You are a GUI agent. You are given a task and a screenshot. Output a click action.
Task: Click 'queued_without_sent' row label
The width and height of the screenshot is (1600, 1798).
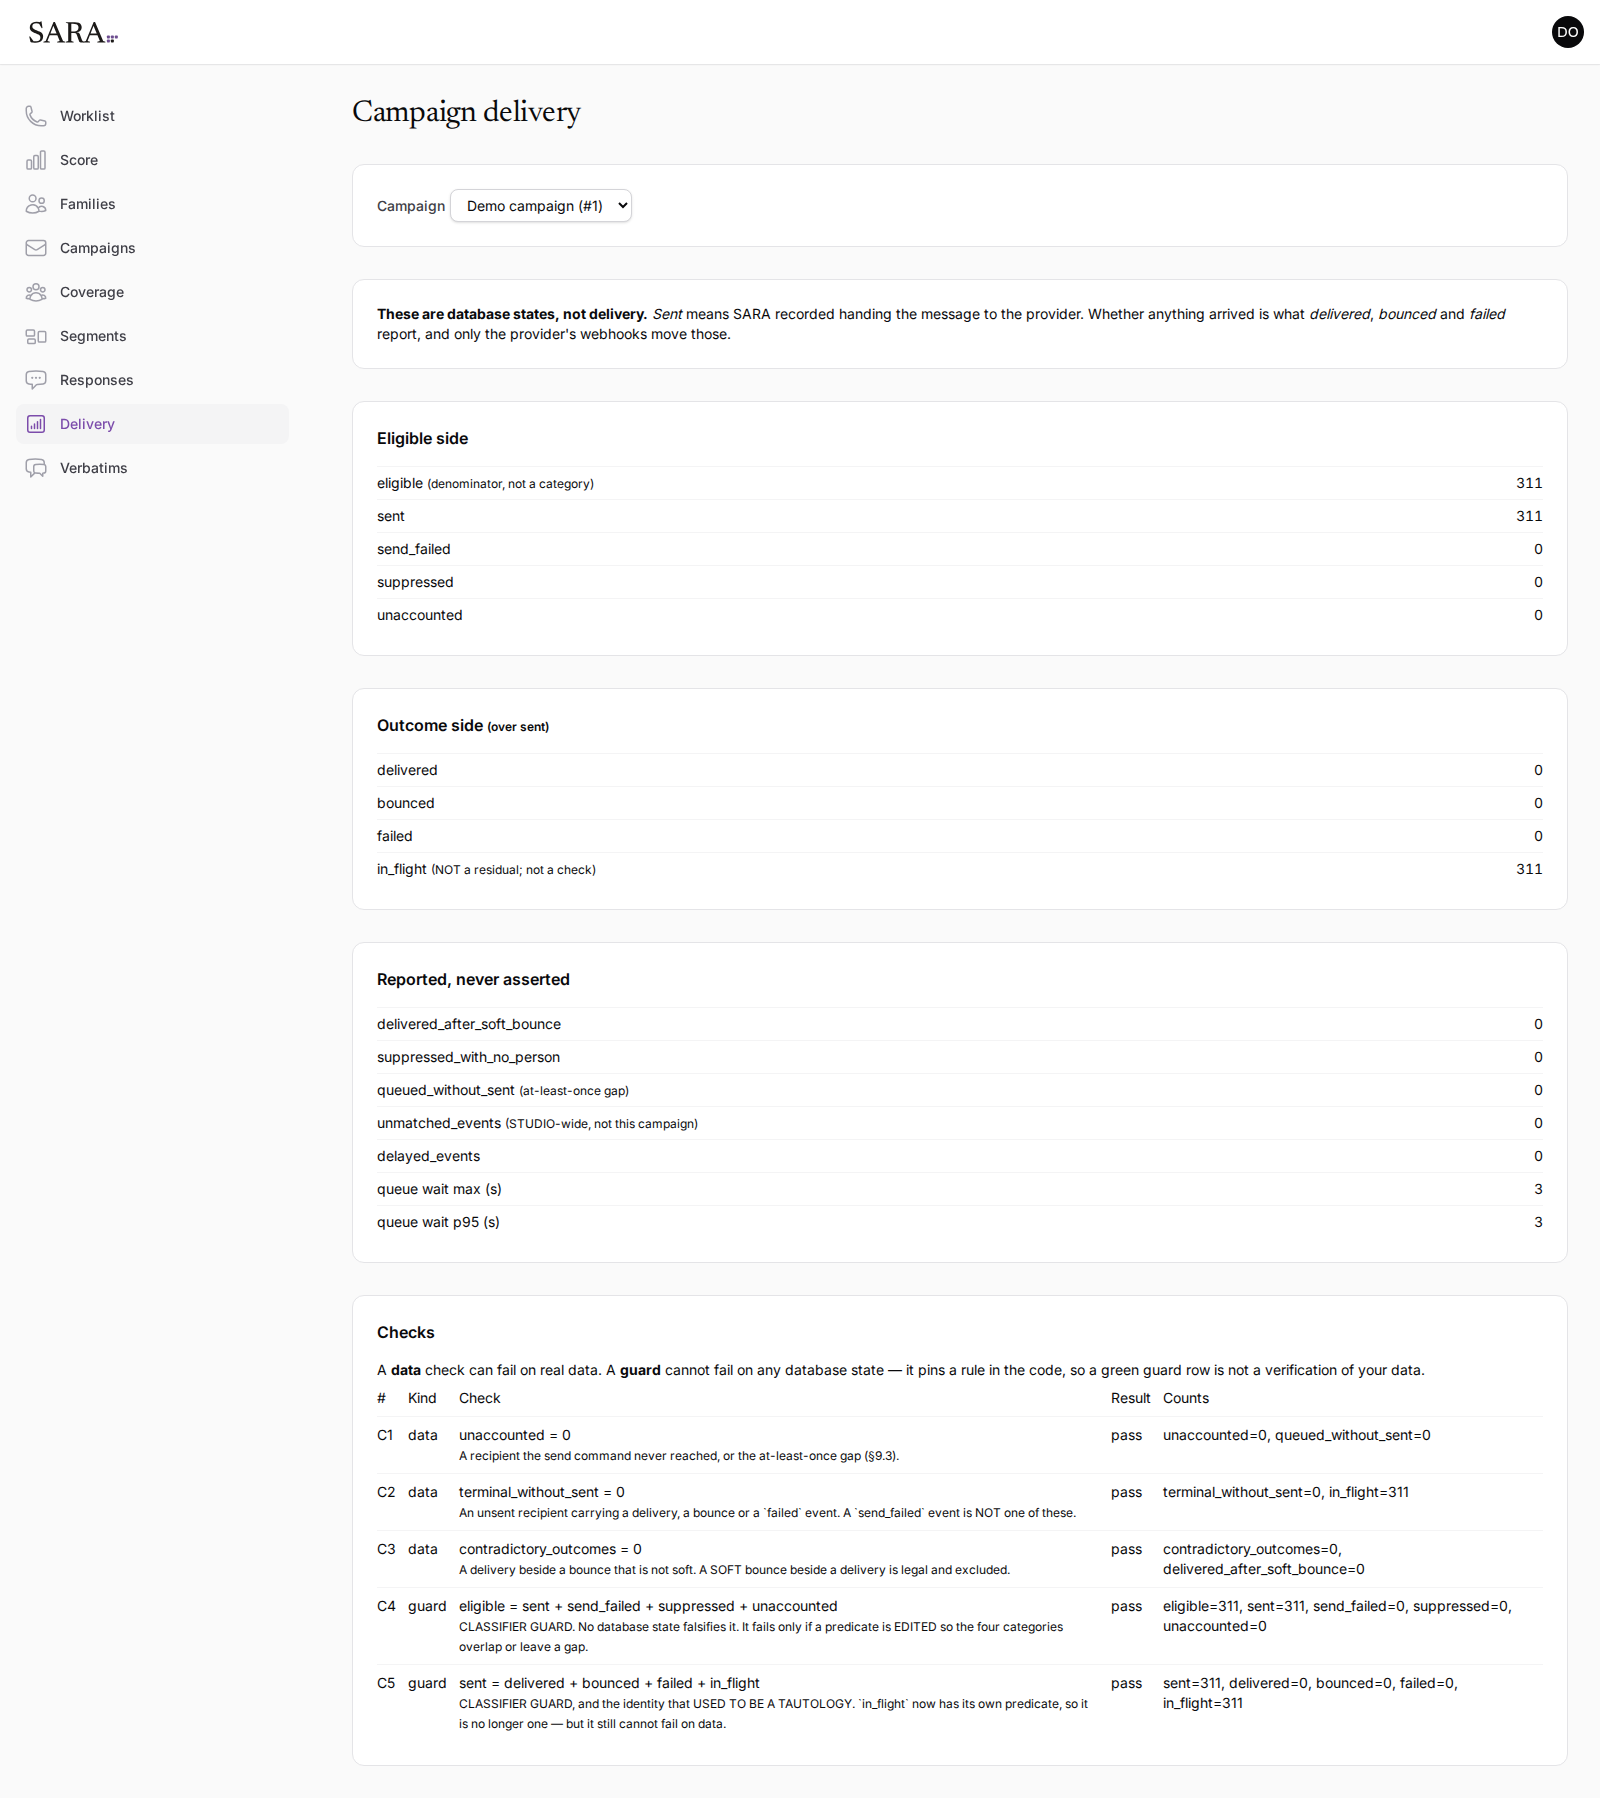446,1090
